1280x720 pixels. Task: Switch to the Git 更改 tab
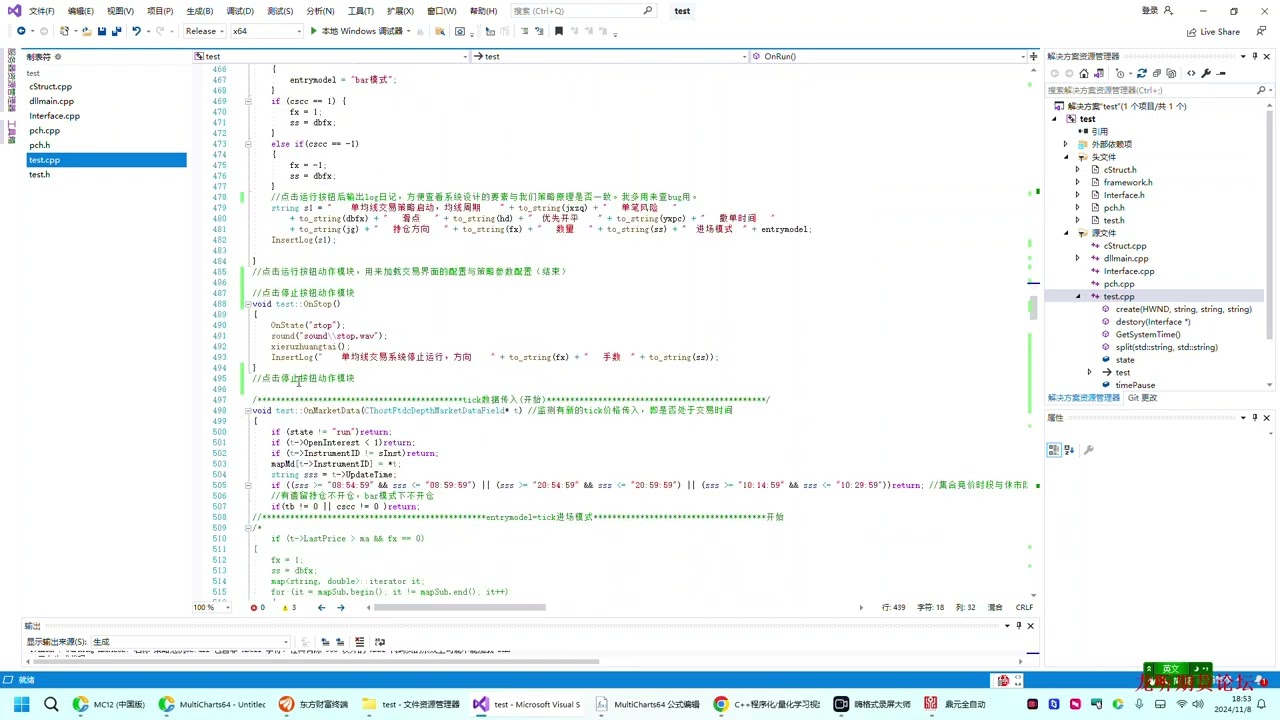pyautogui.click(x=1142, y=398)
